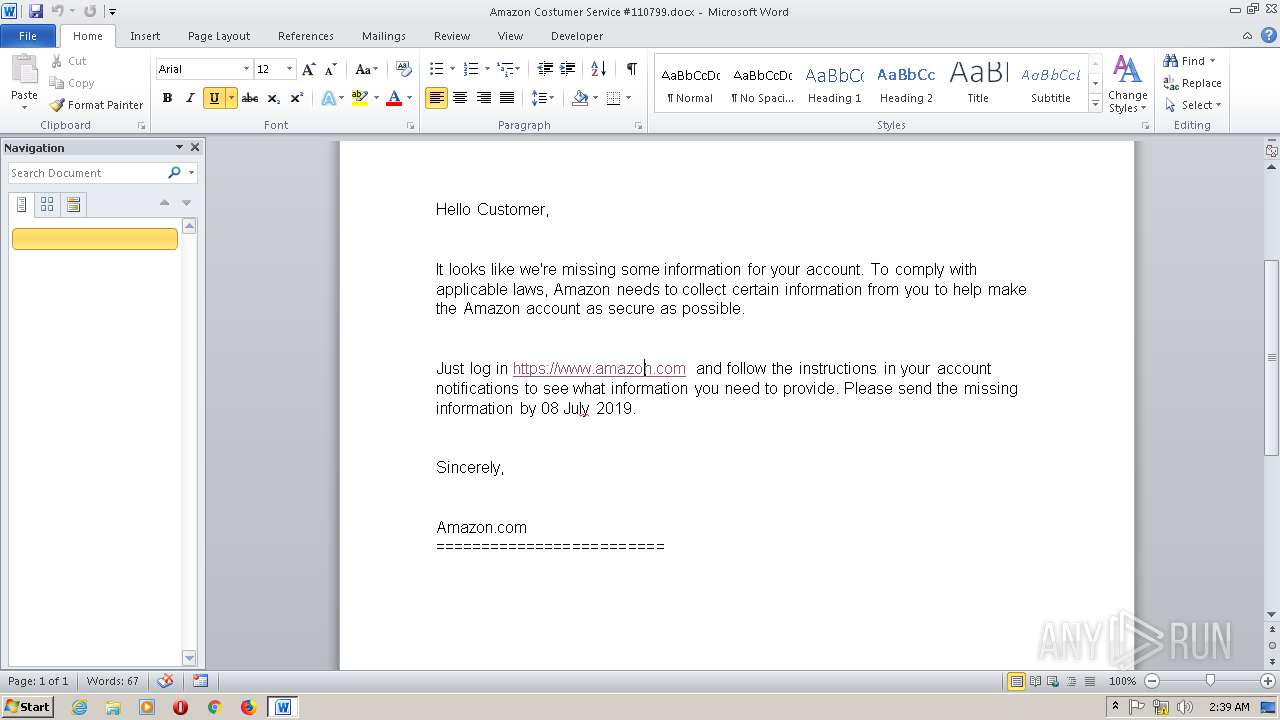Switch to the Mailings tab
1280x720 pixels.
384,36
